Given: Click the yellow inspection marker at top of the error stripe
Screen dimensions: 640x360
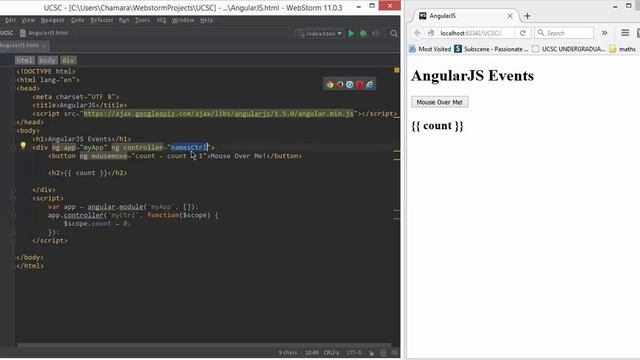Looking at the screenshot, I should tap(397, 70).
